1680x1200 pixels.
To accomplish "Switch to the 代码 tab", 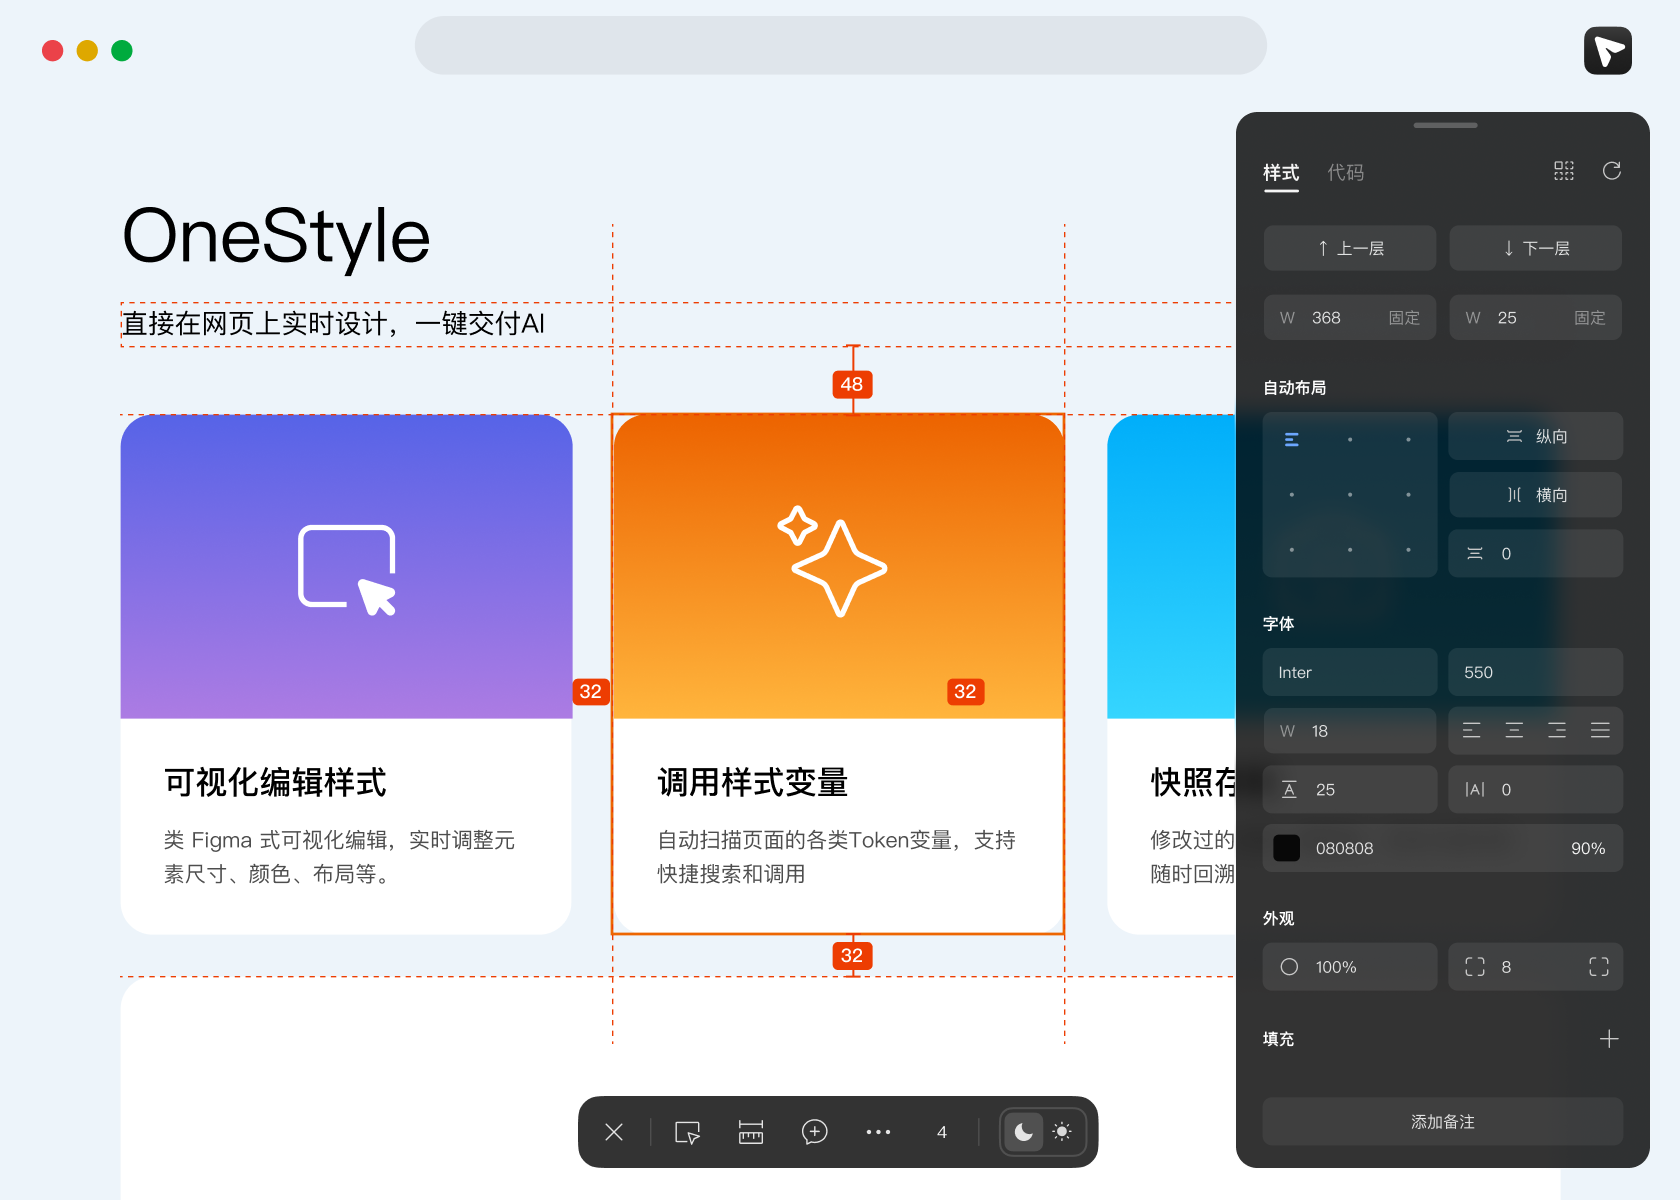I will [1346, 173].
